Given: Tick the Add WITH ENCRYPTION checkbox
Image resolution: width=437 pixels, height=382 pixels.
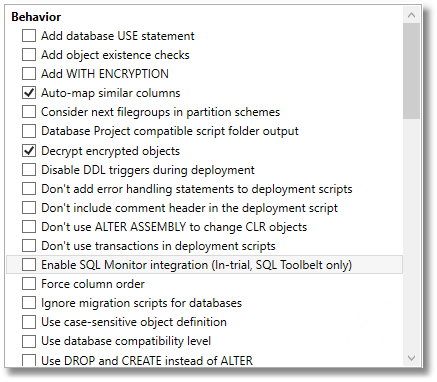Looking at the screenshot, I should [x=29, y=73].
